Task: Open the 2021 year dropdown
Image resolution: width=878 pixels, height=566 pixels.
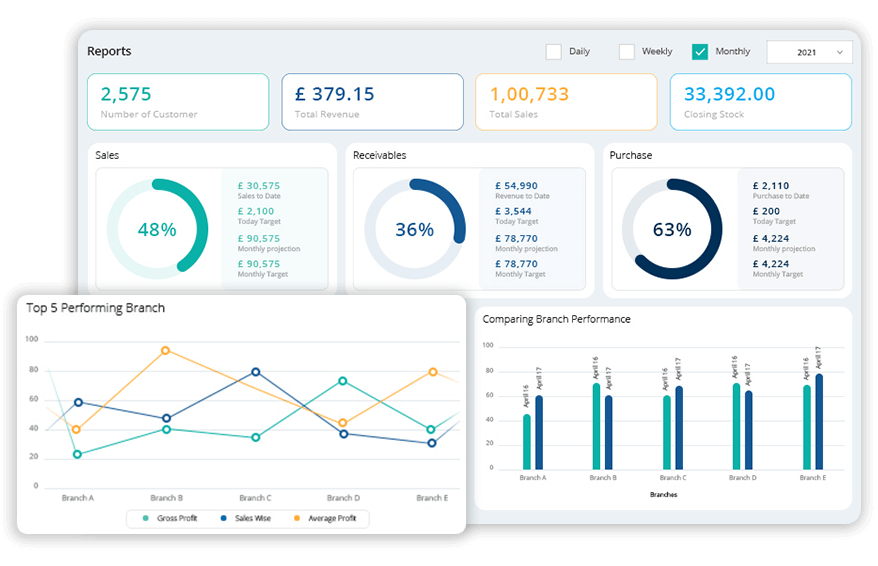Action: (x=809, y=52)
